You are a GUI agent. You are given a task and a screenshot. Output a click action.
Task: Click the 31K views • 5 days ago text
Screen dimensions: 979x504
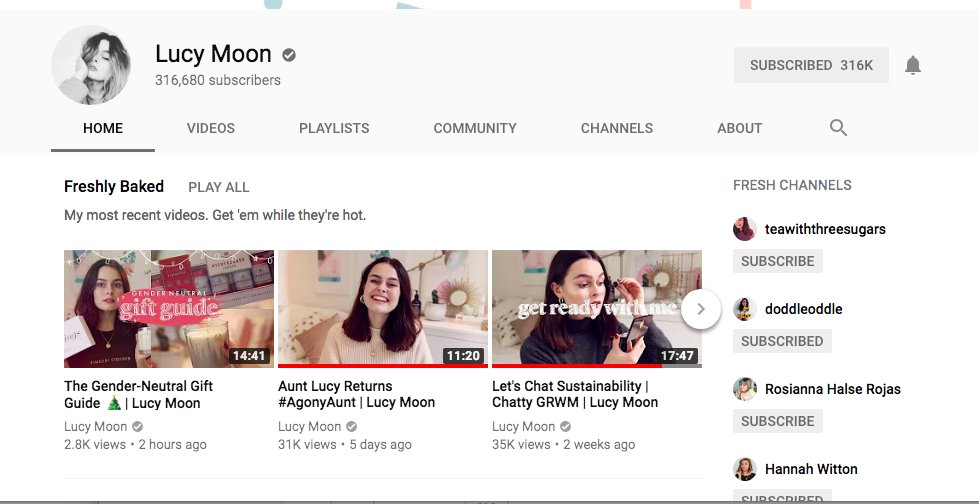pos(345,445)
